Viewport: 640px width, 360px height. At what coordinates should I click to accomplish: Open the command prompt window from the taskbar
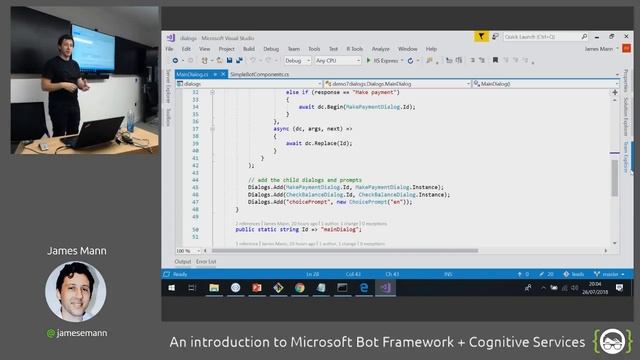pos(342,288)
